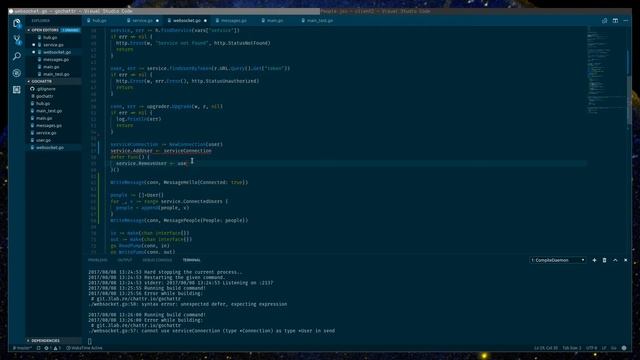Click the warnings count icon in status bar
This screenshot has width=640, height=360.
[57, 348]
